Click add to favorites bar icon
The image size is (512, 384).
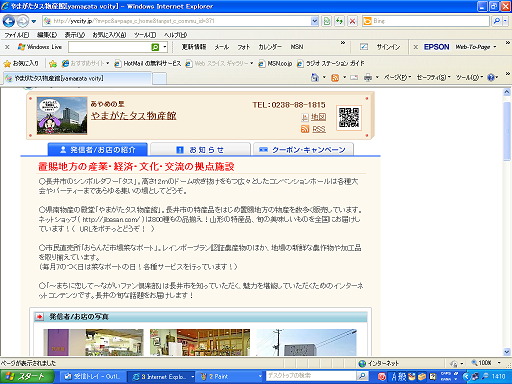point(53,63)
